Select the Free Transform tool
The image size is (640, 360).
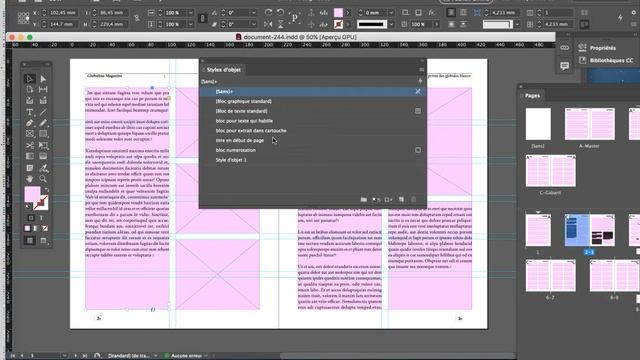pos(43,145)
